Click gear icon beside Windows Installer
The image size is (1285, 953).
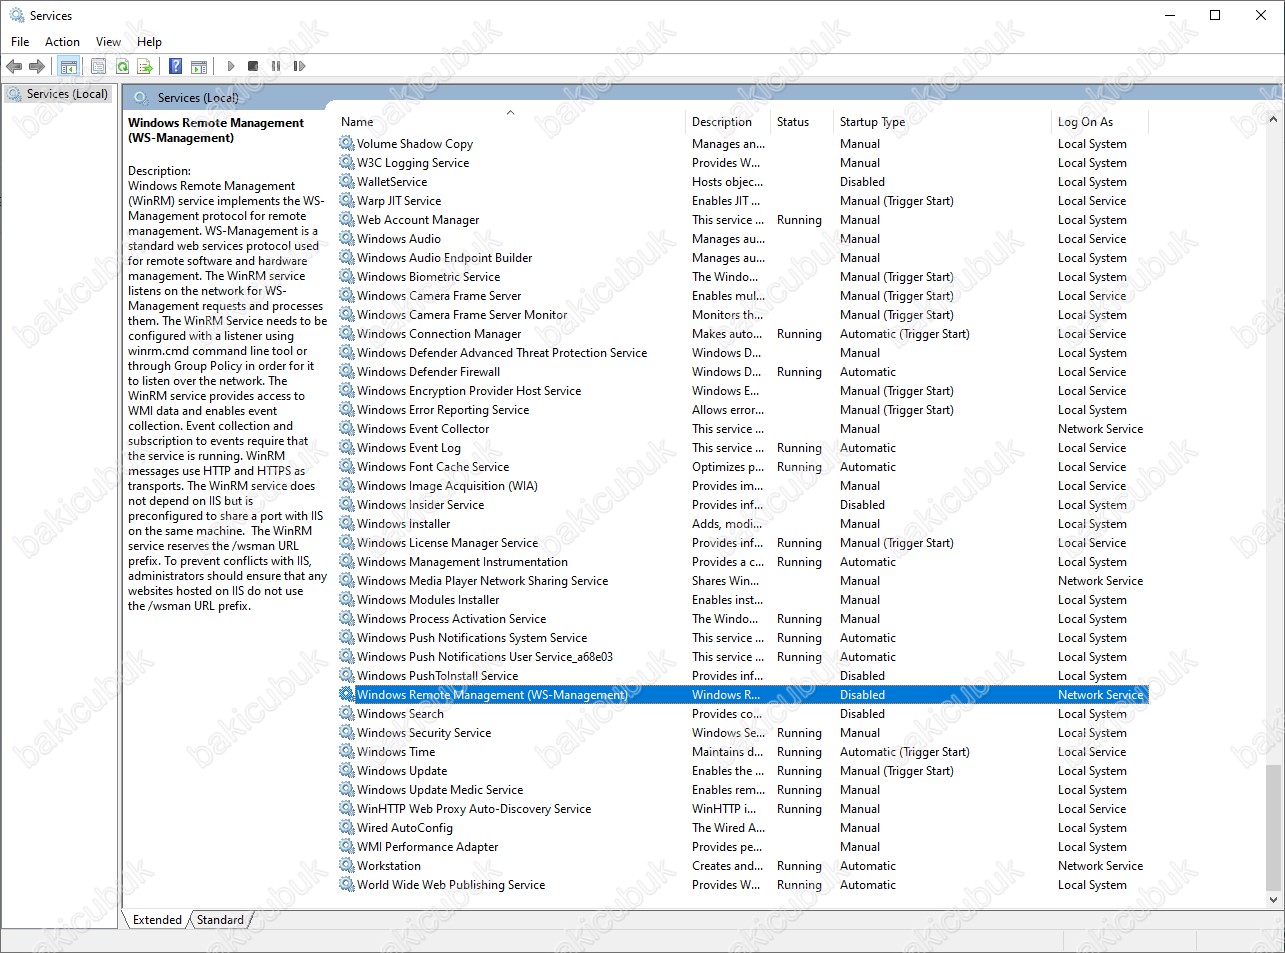pos(347,523)
